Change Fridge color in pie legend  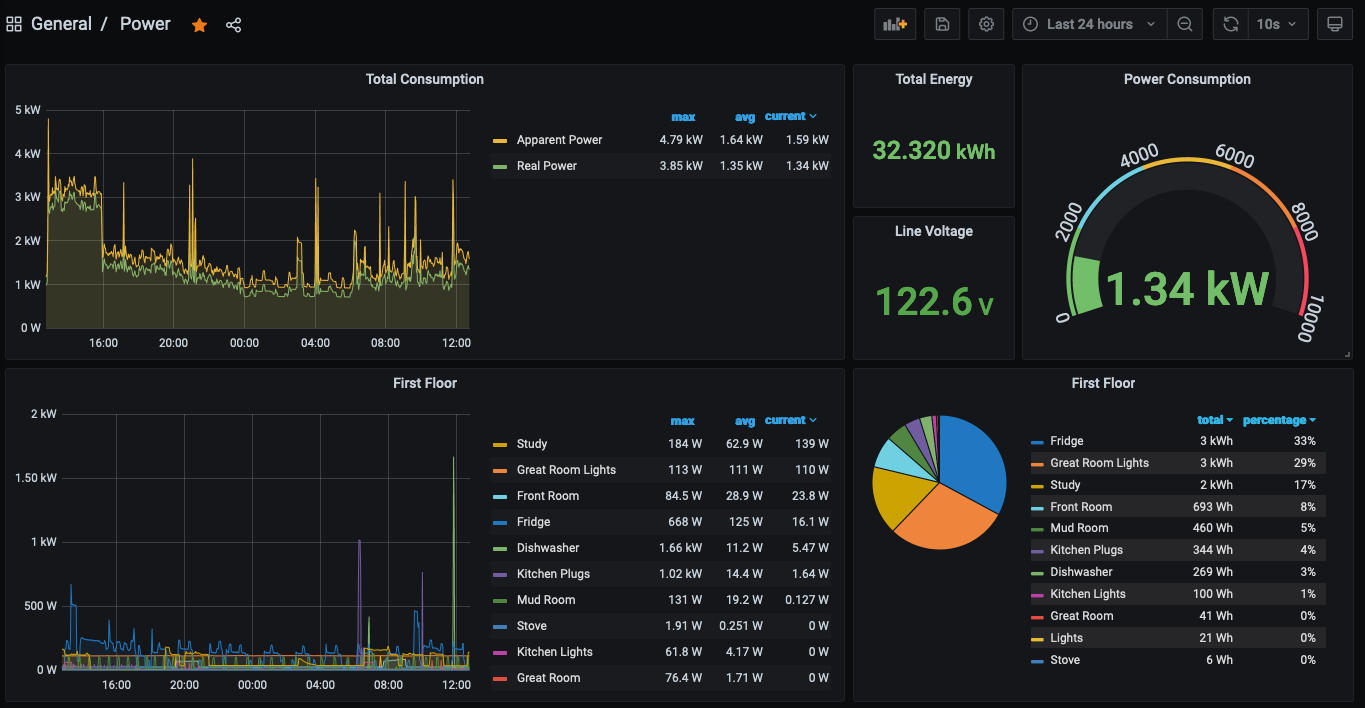[x=1038, y=441]
